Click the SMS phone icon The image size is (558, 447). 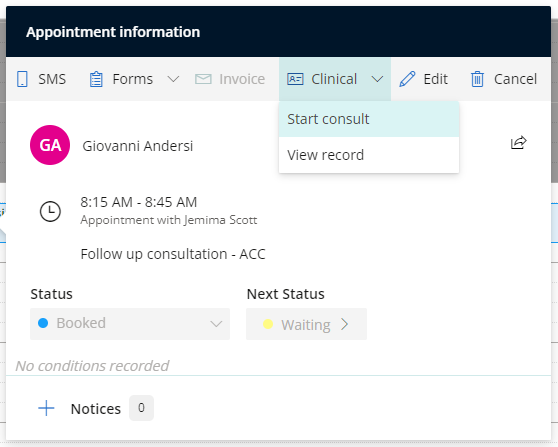point(22,79)
